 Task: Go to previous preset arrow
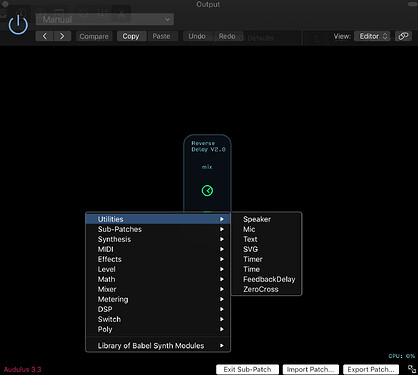[x=44, y=36]
